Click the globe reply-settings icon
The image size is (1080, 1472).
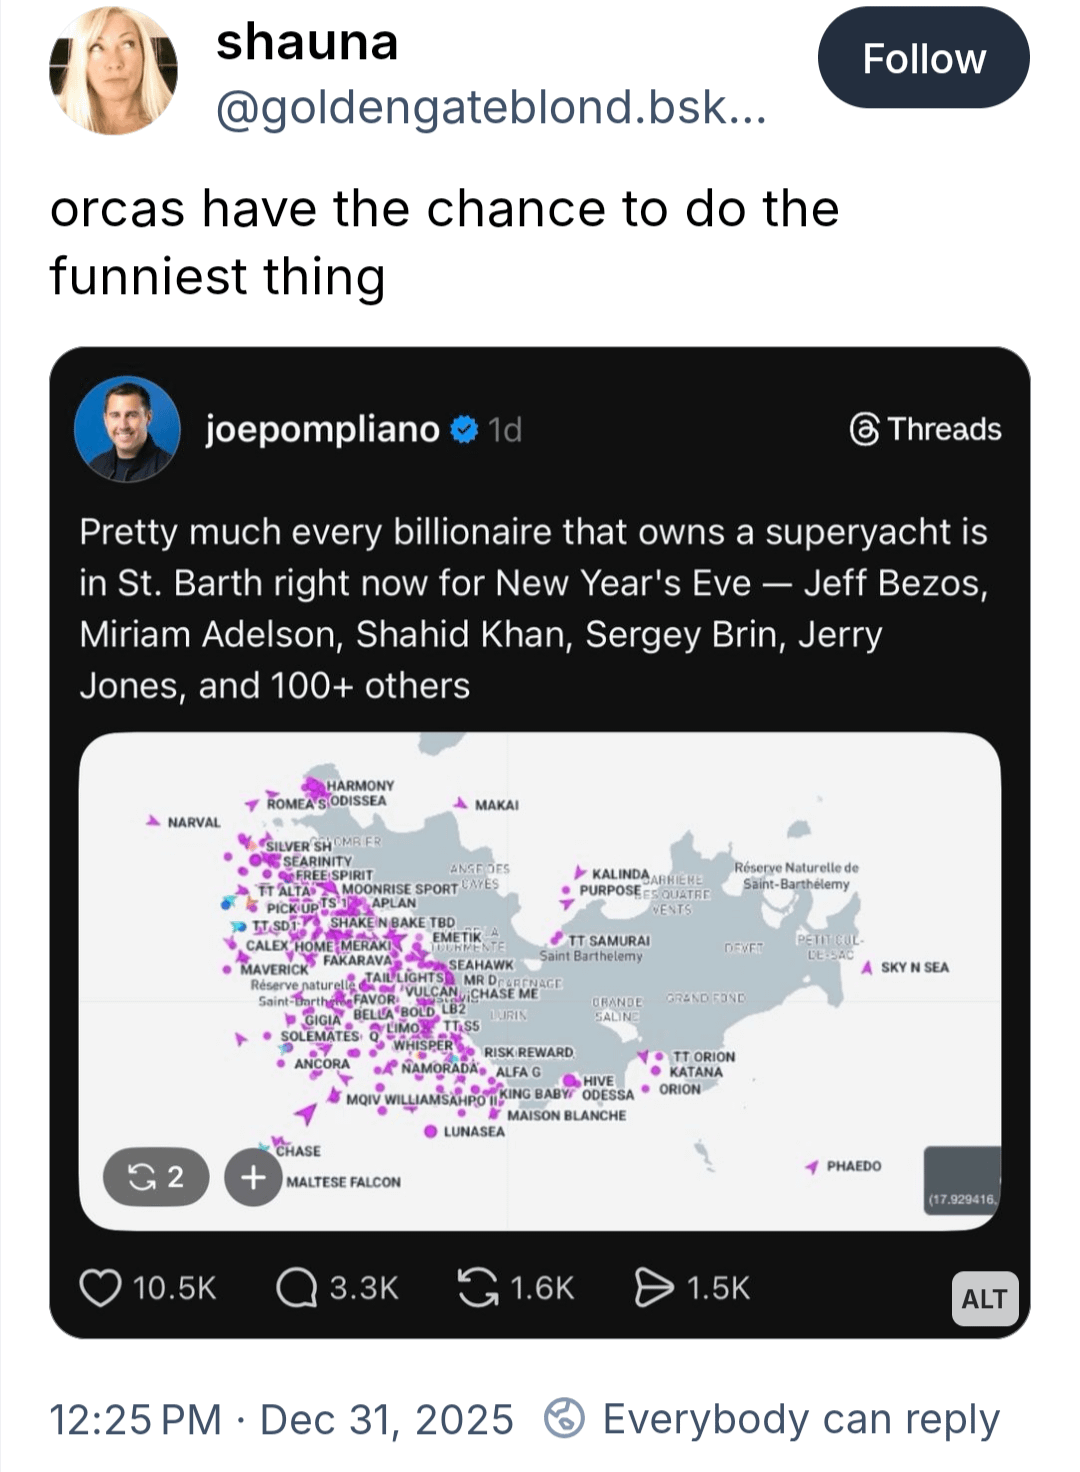563,1419
